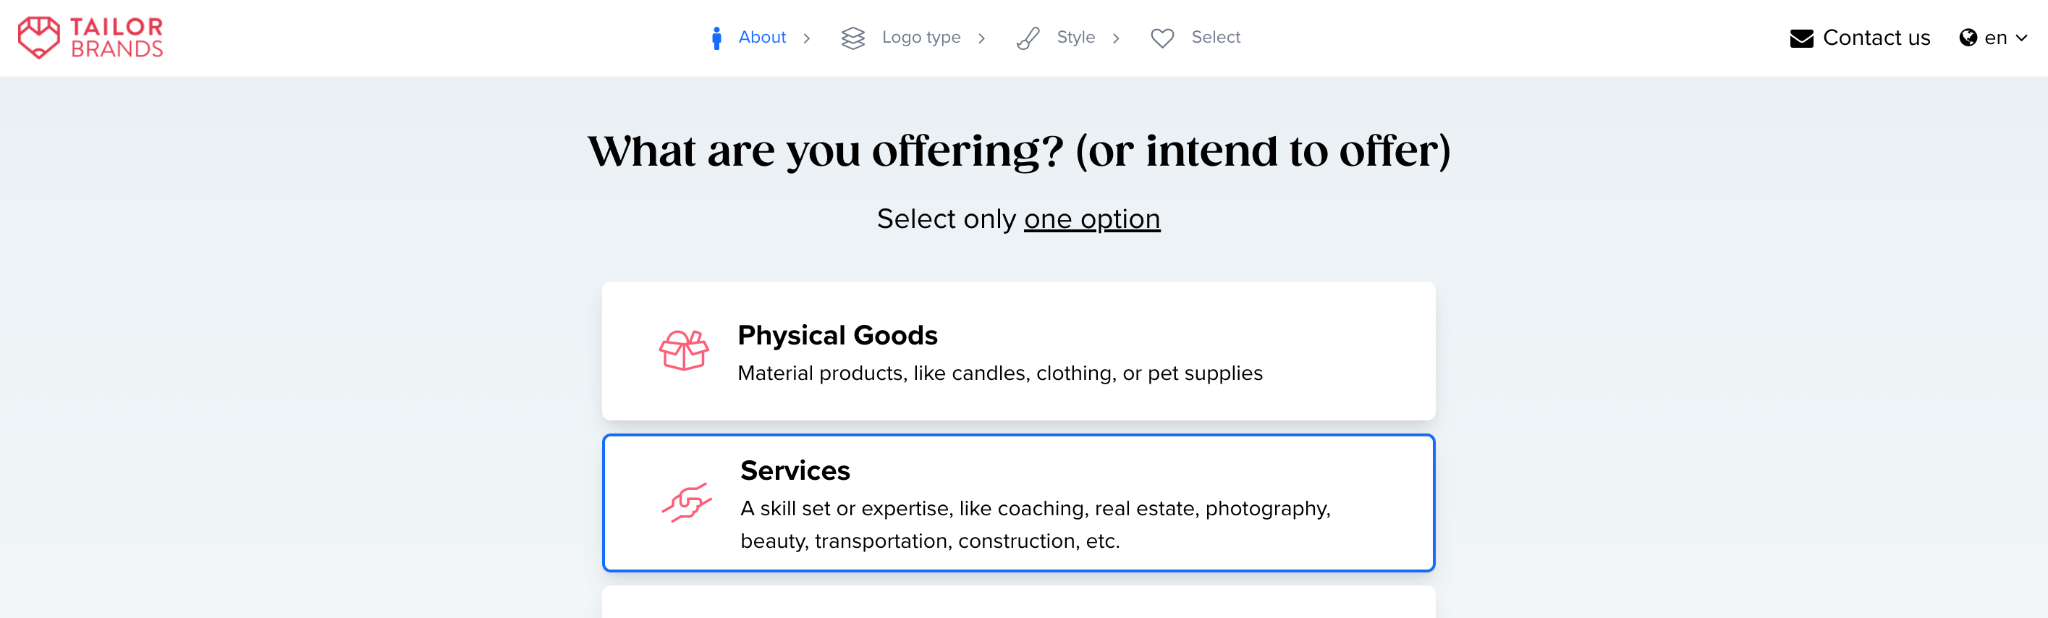Click the Services handshake icon
The width and height of the screenshot is (2048, 618).
pos(686,502)
